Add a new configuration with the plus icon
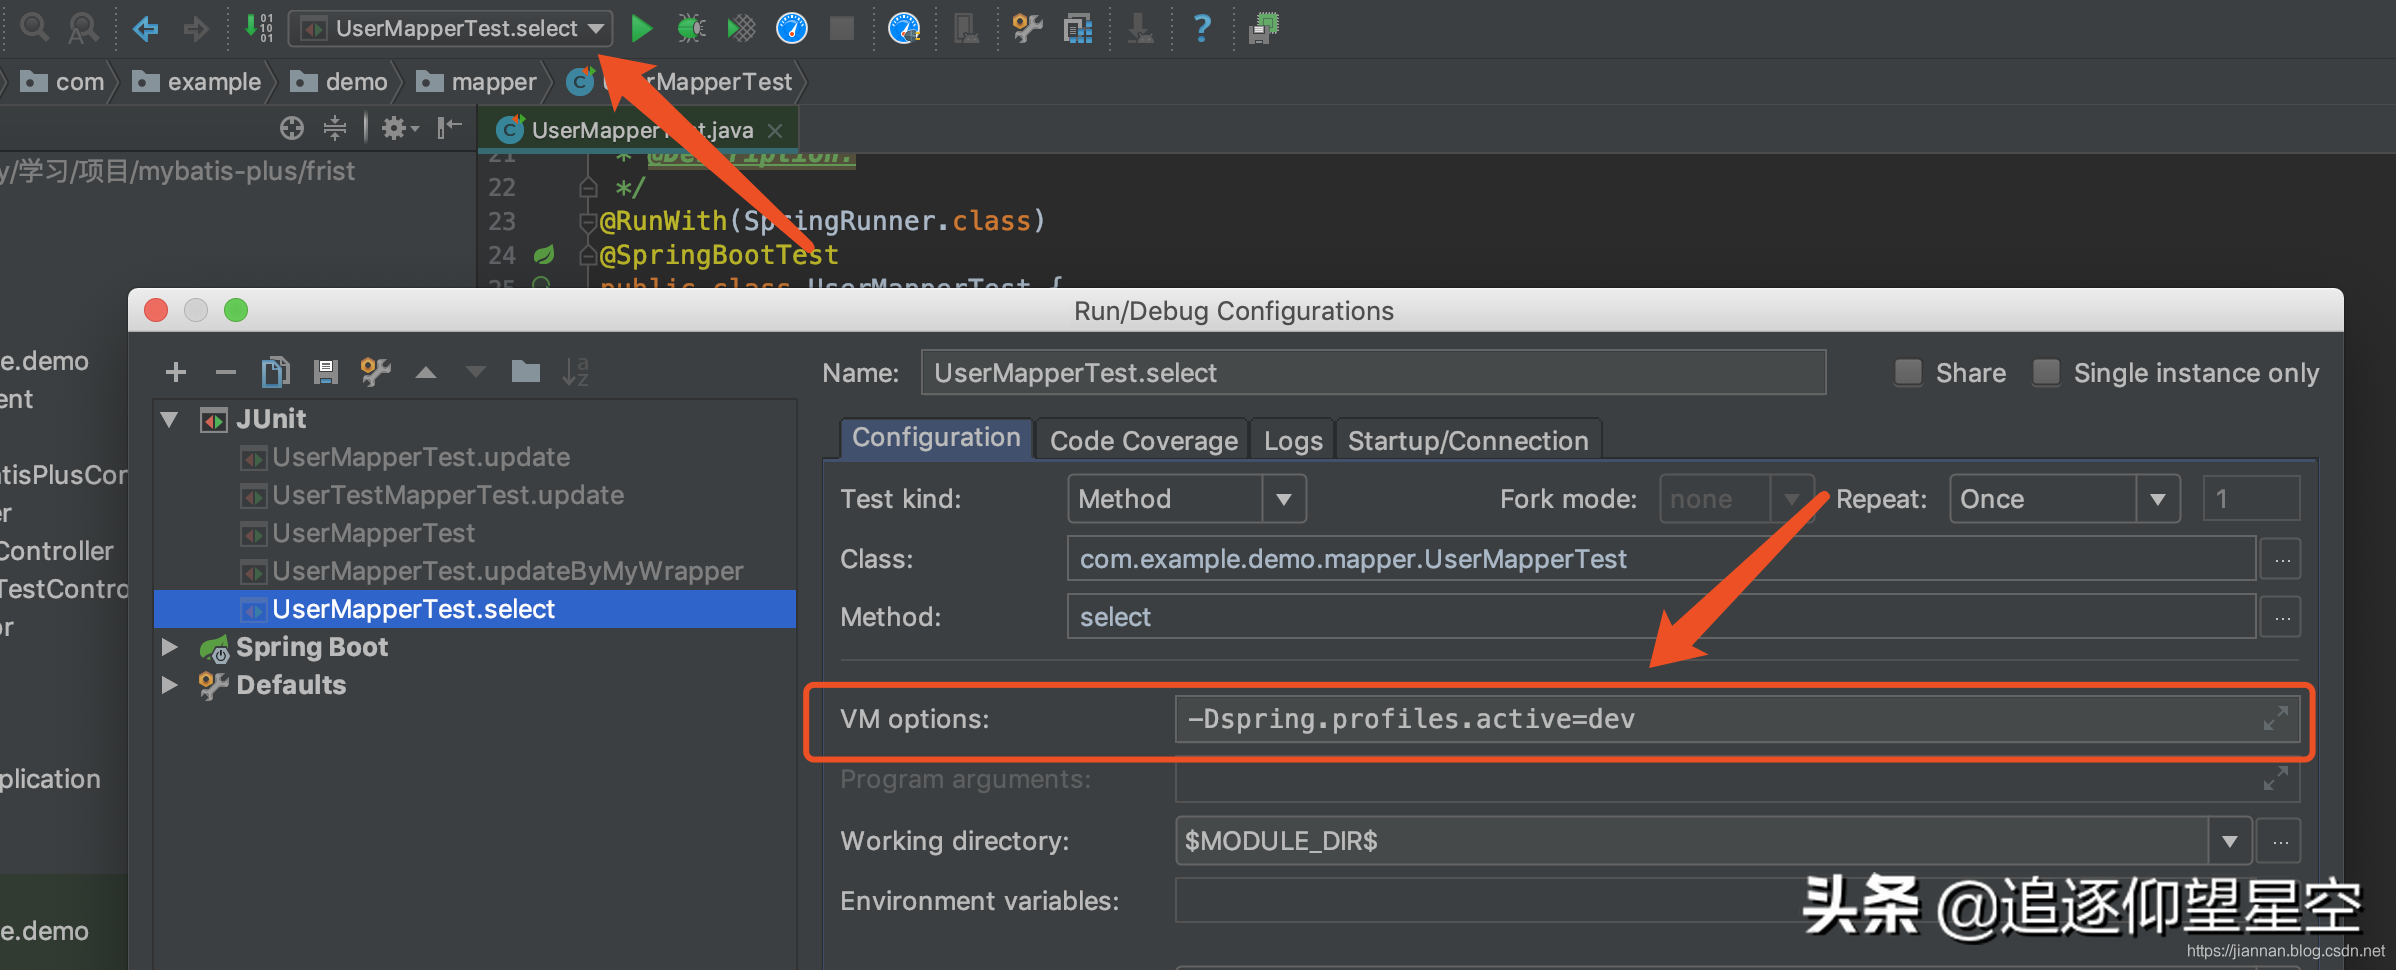 pyautogui.click(x=176, y=373)
